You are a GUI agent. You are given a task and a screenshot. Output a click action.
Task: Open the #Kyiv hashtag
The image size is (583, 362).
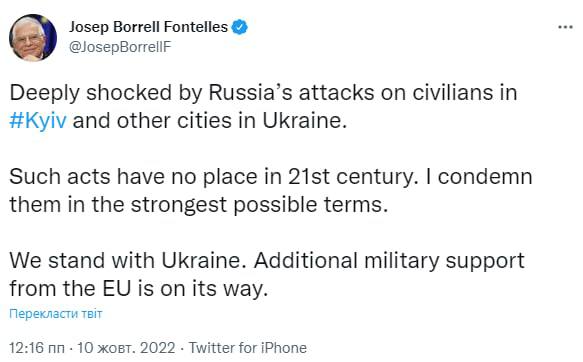point(38,121)
